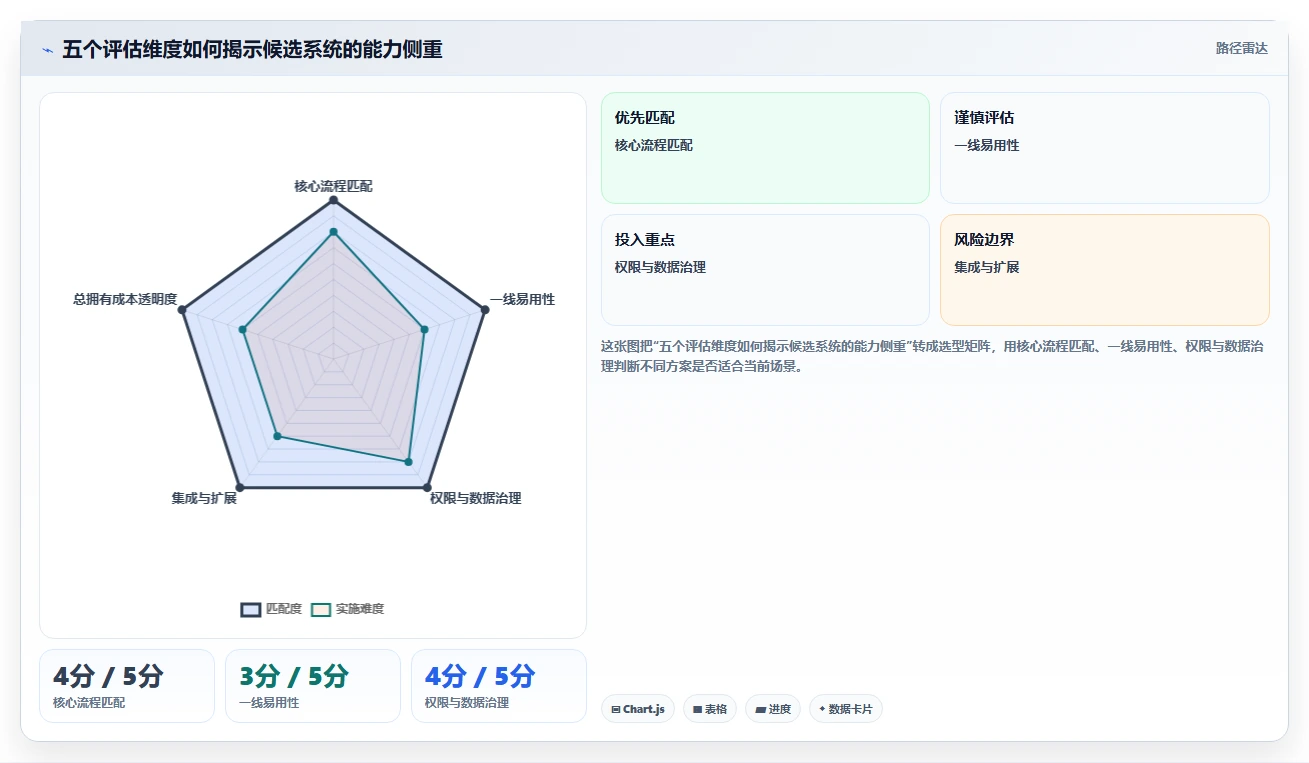1309x763 pixels.
Task: Click the 实施难度 legend label
Action: click(x=360, y=609)
